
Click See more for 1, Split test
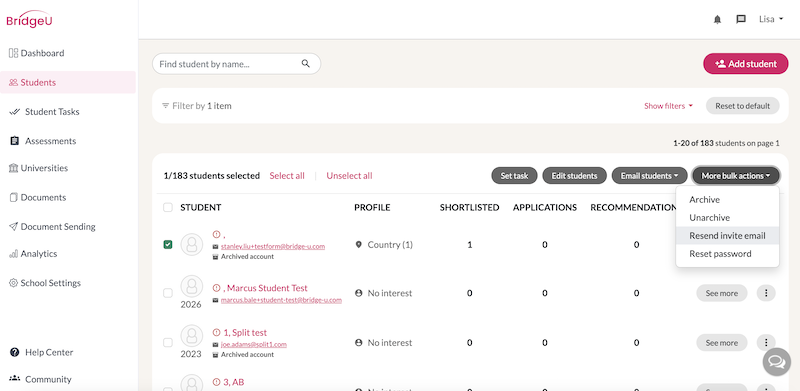pyautogui.click(x=721, y=343)
